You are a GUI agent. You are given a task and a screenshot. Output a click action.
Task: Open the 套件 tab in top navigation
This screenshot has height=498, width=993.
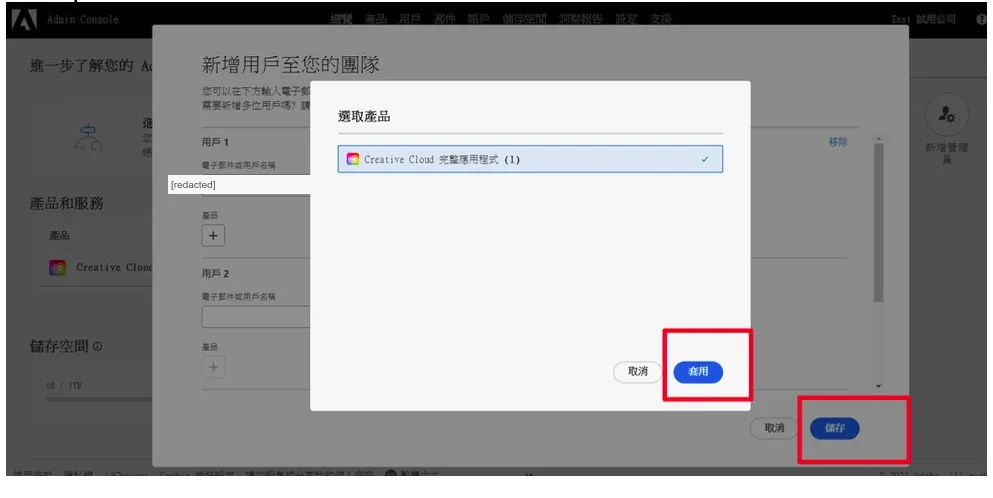click(x=445, y=19)
